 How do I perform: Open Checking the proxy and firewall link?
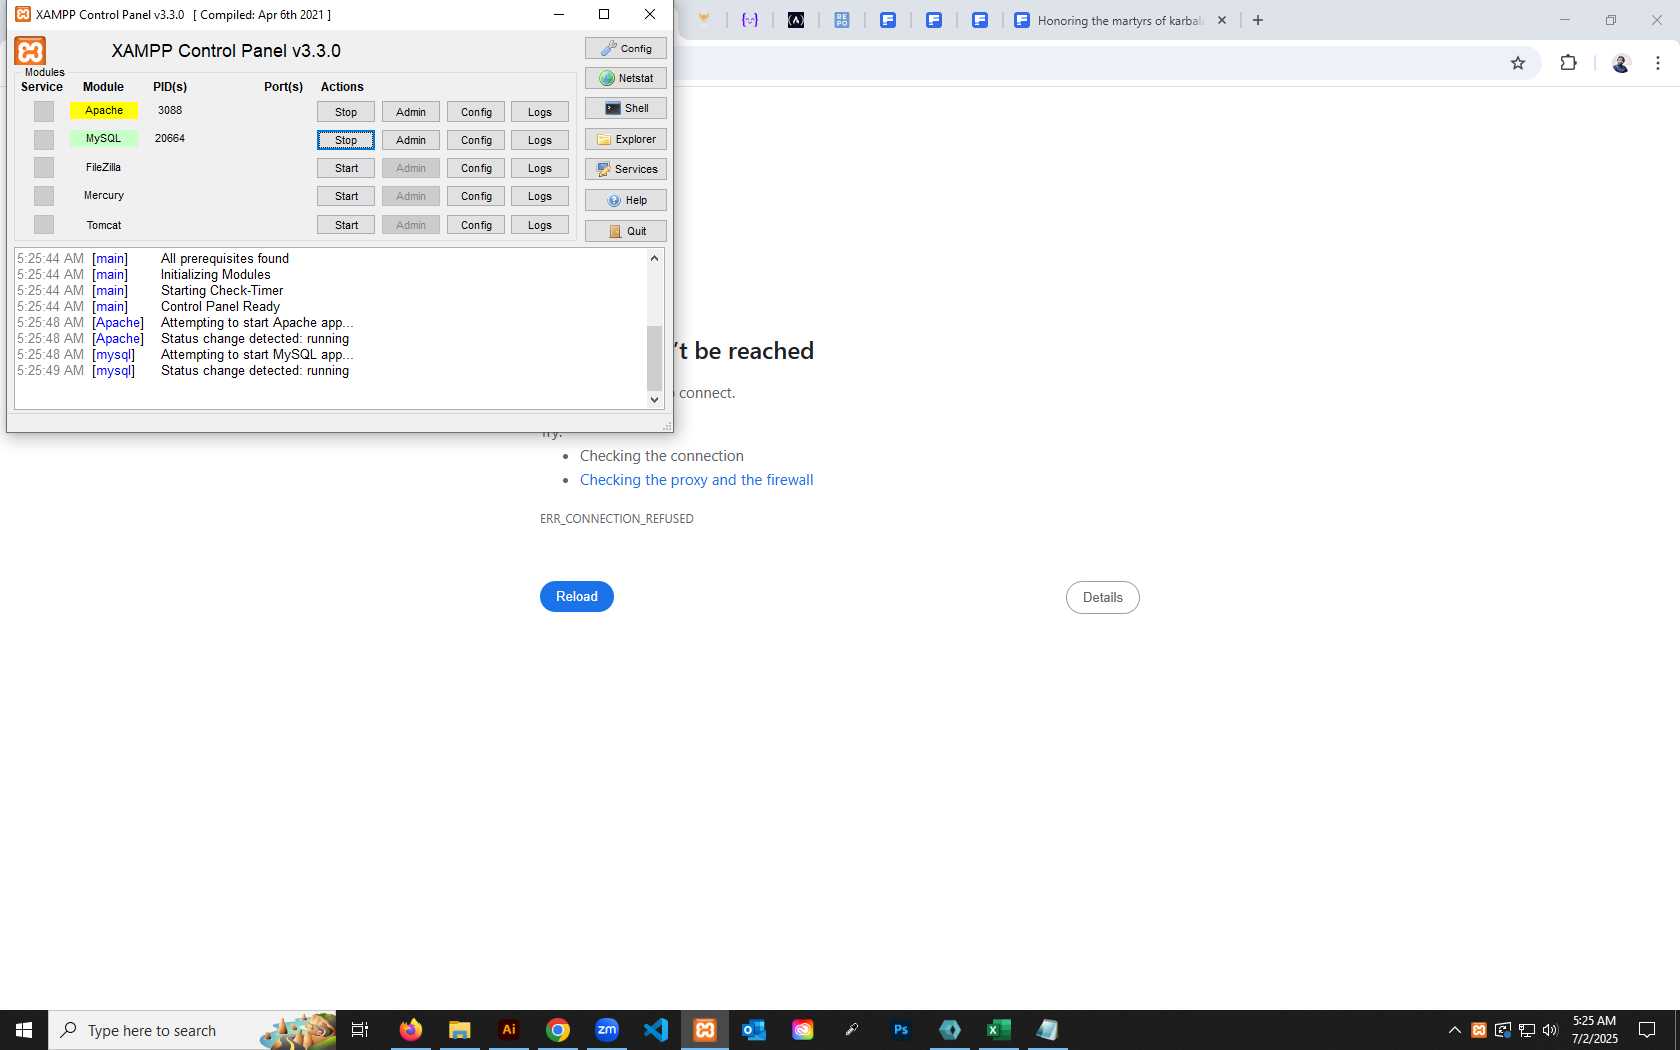click(x=697, y=480)
